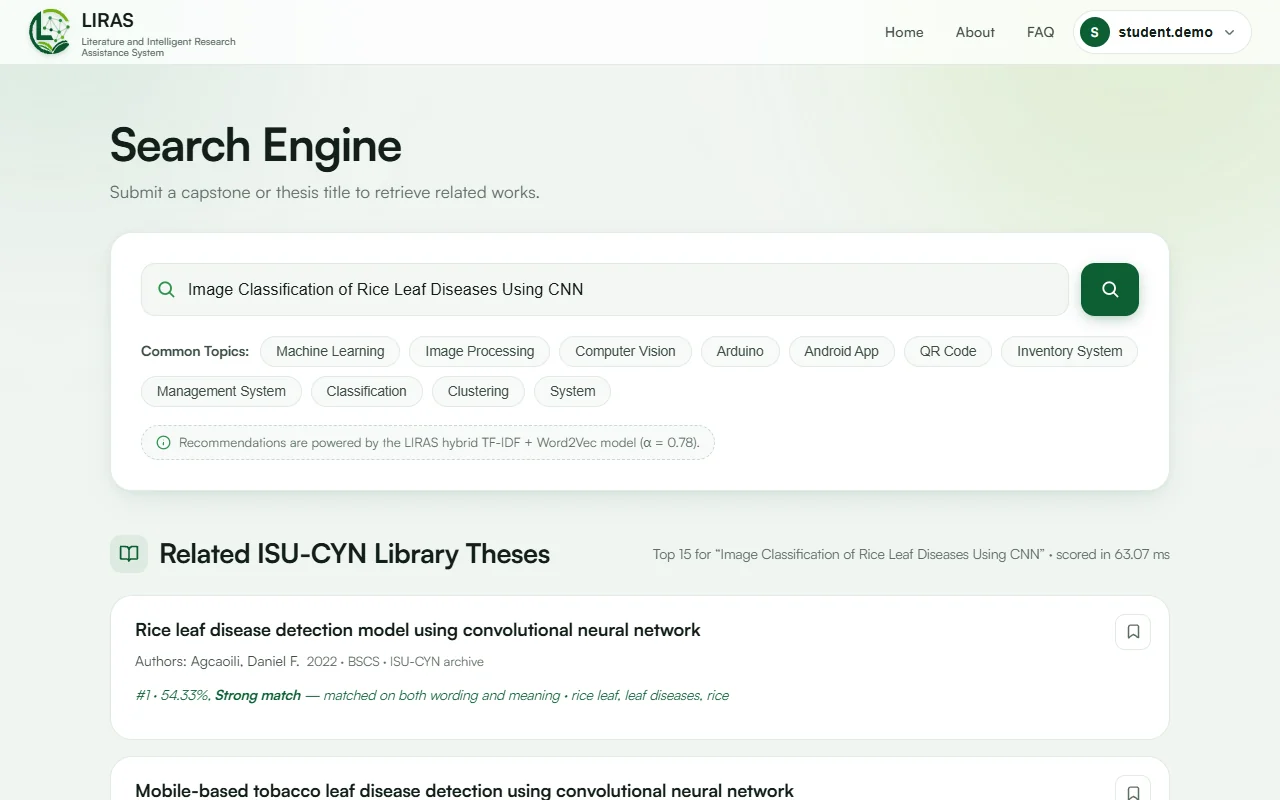Select the Android App topic chip

point(841,351)
